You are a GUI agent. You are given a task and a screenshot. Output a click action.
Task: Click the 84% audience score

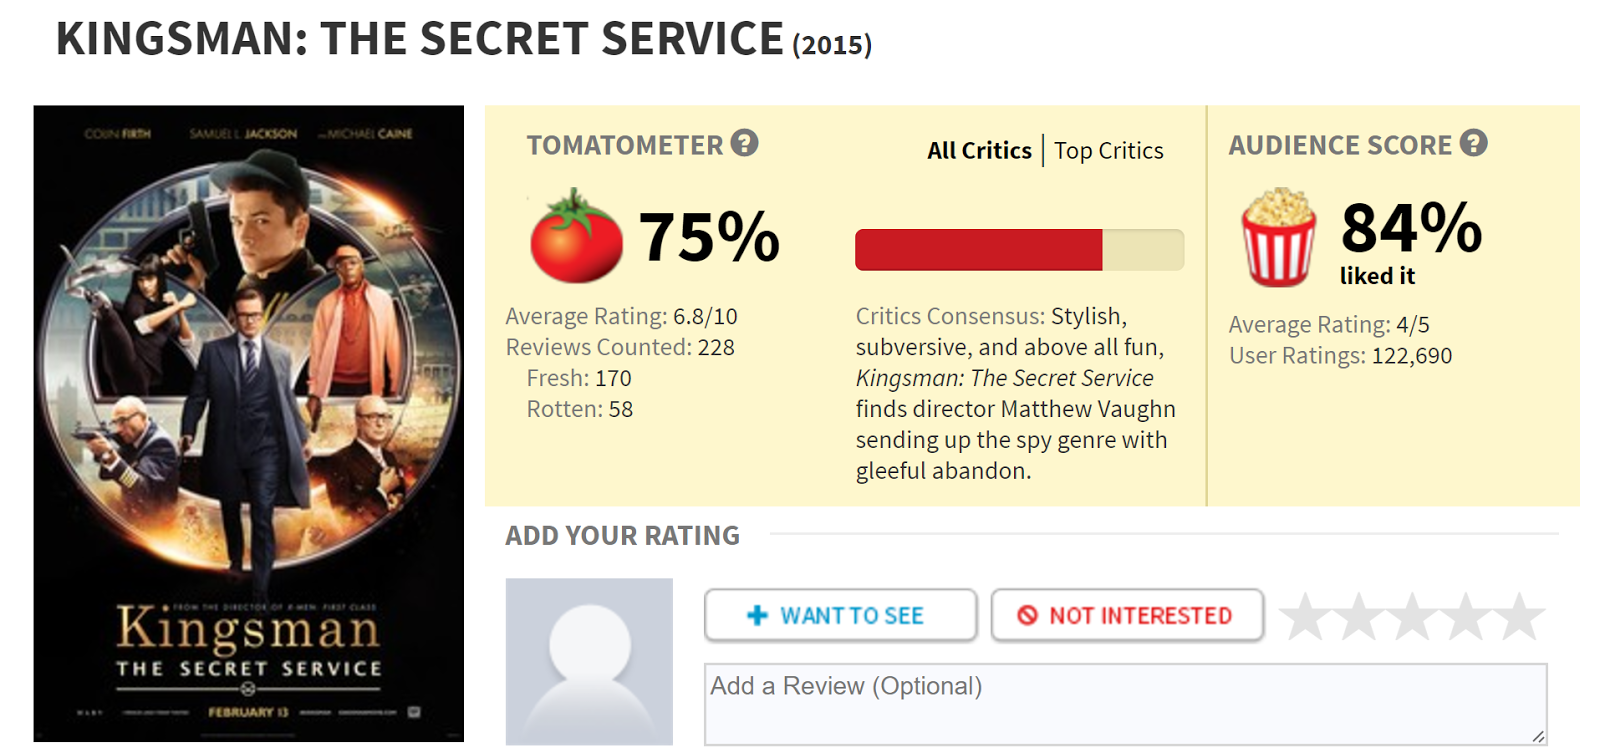coord(1410,228)
